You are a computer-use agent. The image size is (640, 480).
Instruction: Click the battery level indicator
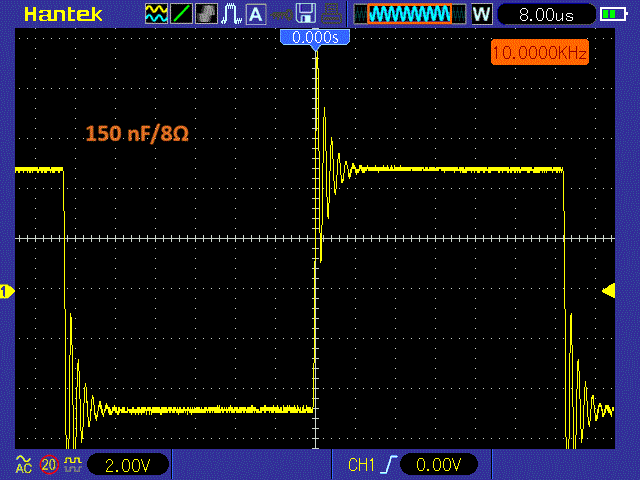[613, 14]
